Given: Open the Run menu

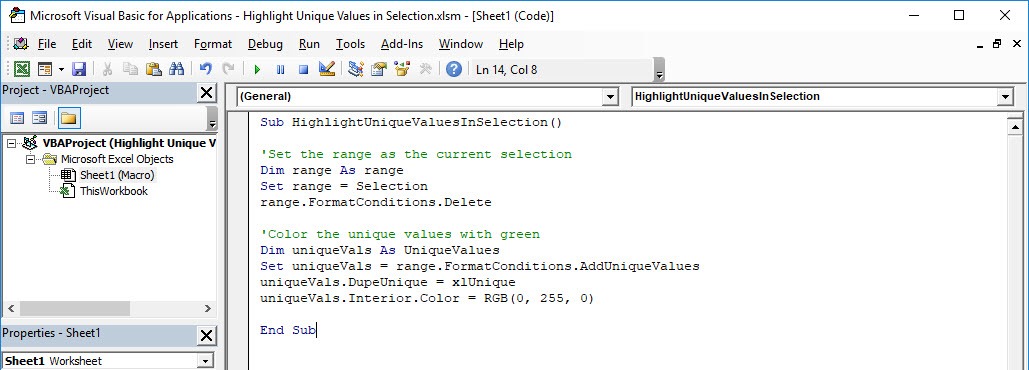Looking at the screenshot, I should coord(309,44).
